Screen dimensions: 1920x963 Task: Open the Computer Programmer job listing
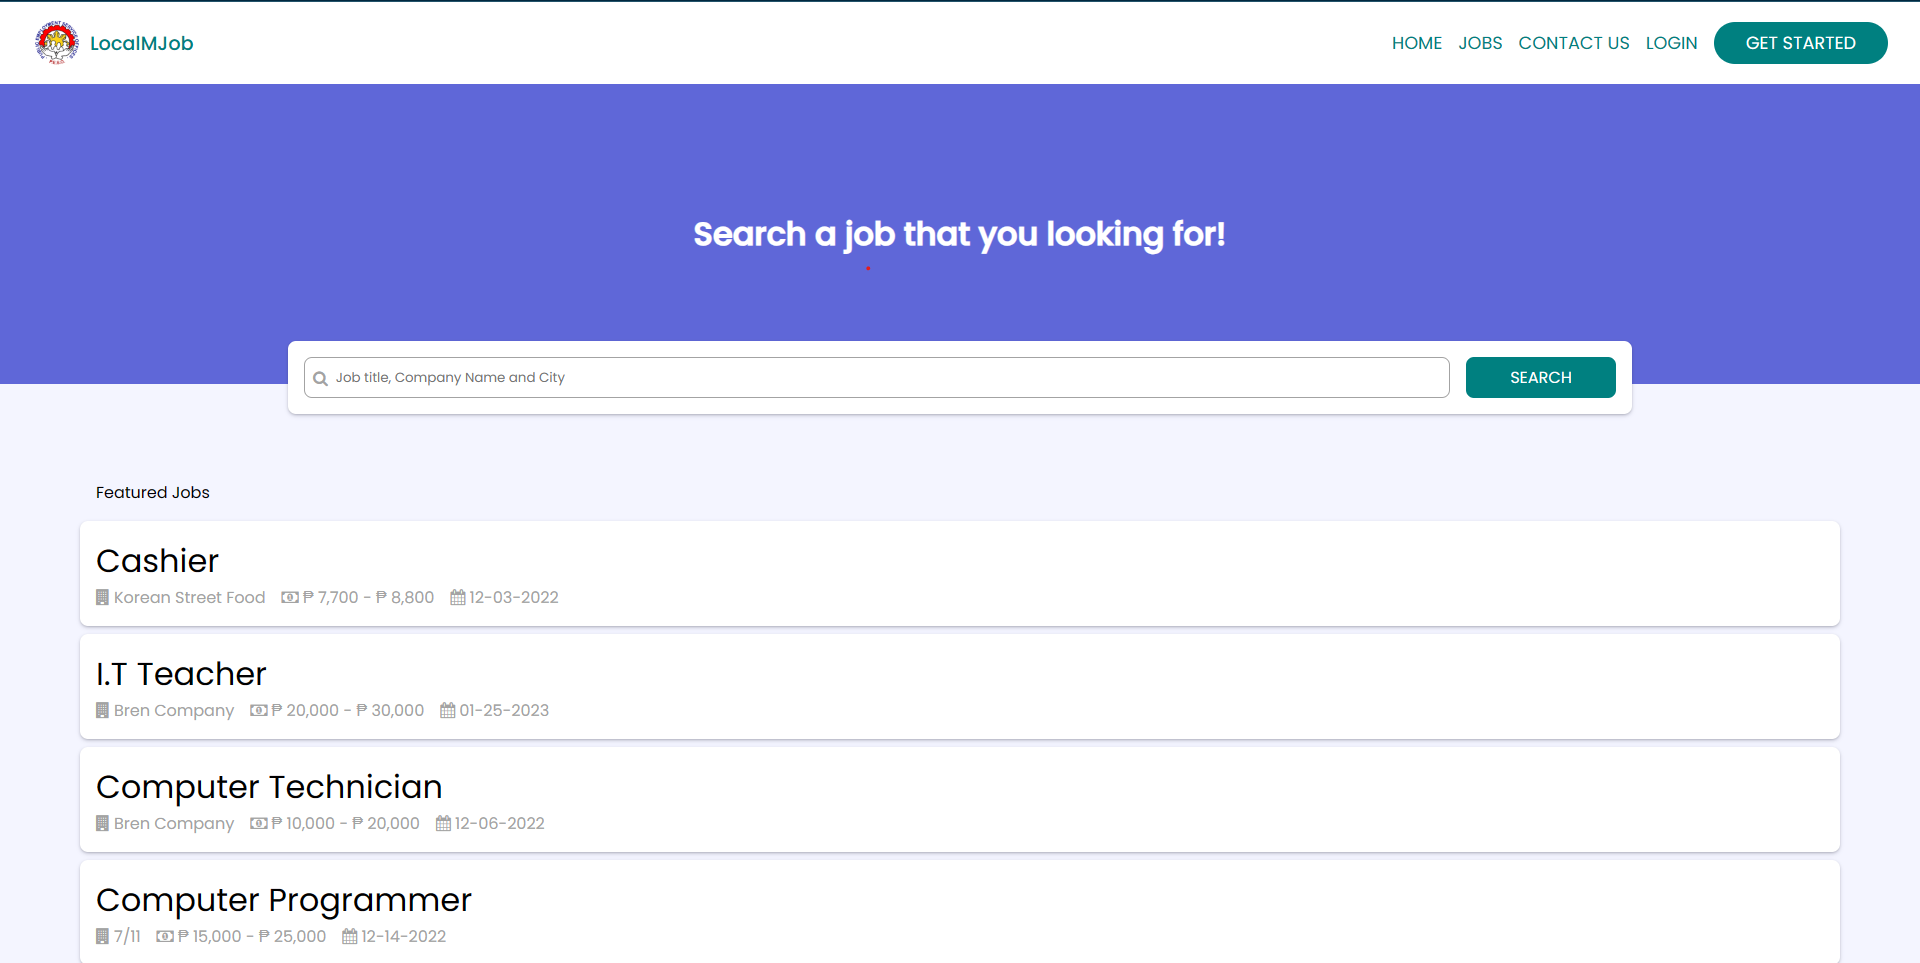tap(283, 900)
